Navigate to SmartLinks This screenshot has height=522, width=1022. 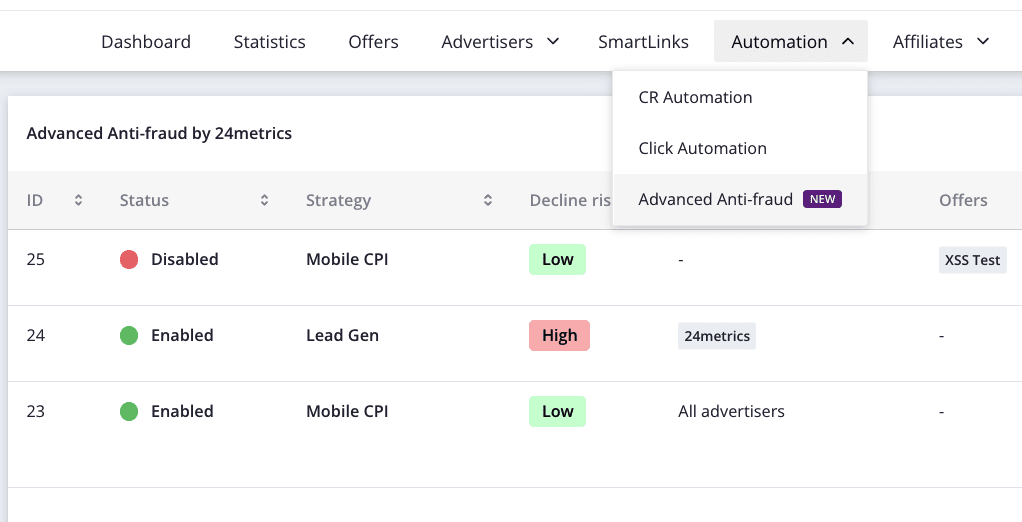pyautogui.click(x=643, y=42)
